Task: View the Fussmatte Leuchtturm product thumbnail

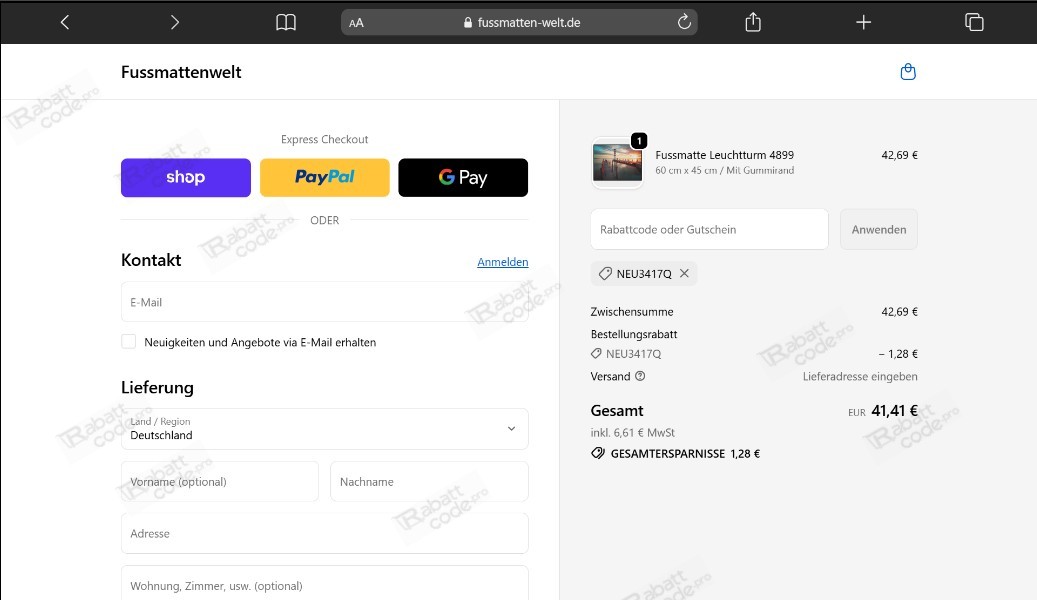Action: click(617, 162)
